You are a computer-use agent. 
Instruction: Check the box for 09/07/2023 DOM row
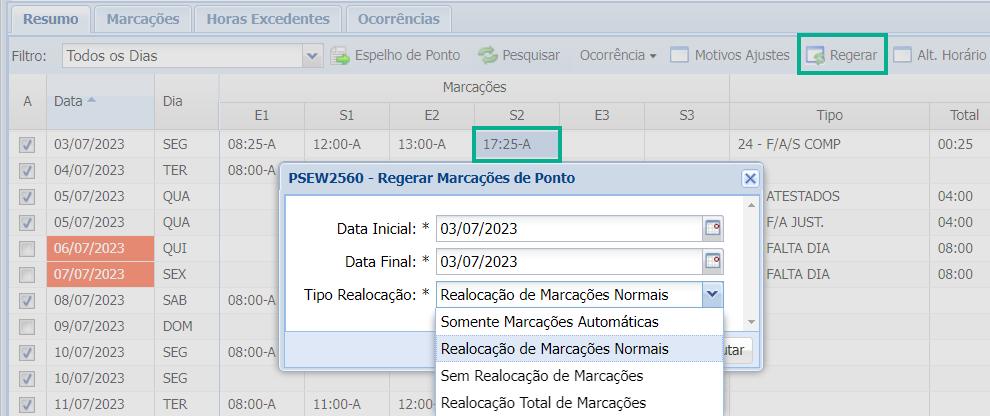27,327
